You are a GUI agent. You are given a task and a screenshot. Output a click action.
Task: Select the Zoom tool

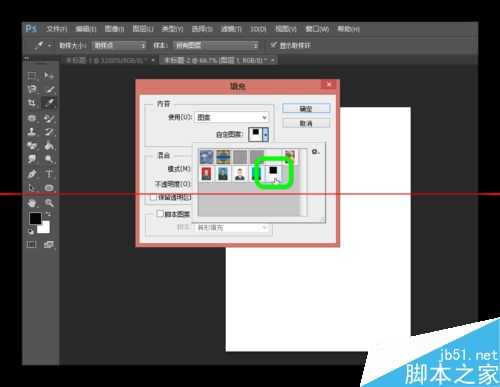(49, 203)
